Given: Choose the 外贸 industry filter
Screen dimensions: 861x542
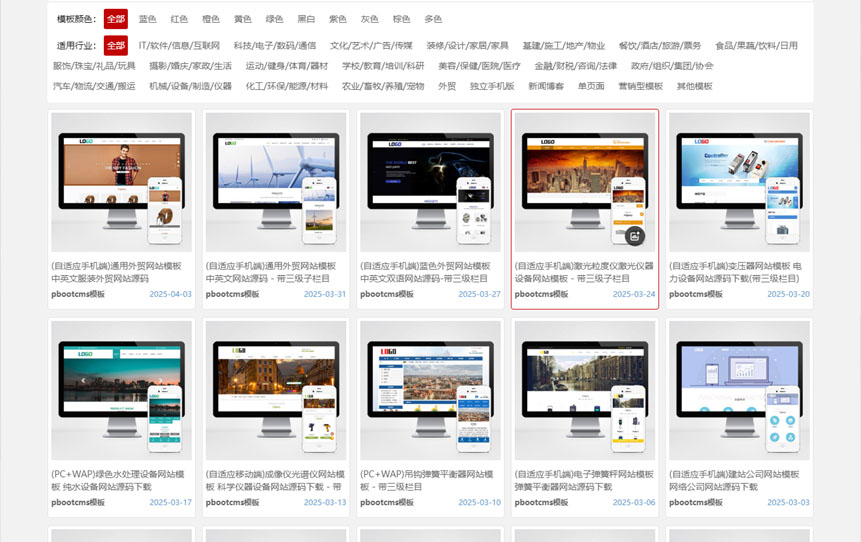Looking at the screenshot, I should pyautogui.click(x=447, y=86).
